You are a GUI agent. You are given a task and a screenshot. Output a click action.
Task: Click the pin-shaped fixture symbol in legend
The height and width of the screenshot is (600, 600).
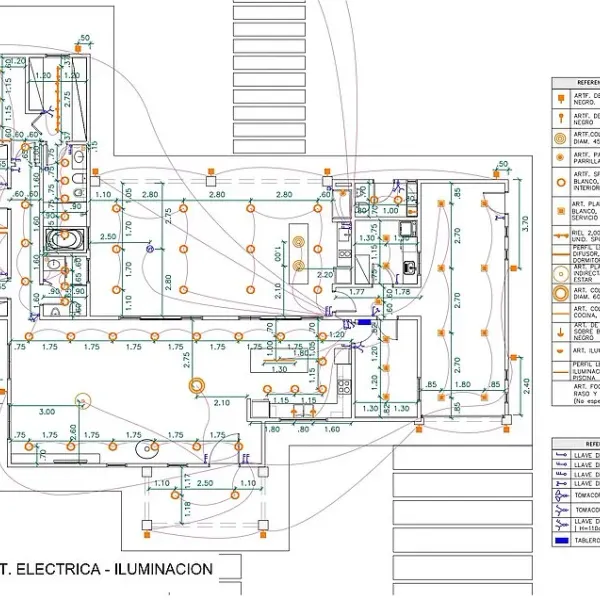click(x=561, y=118)
